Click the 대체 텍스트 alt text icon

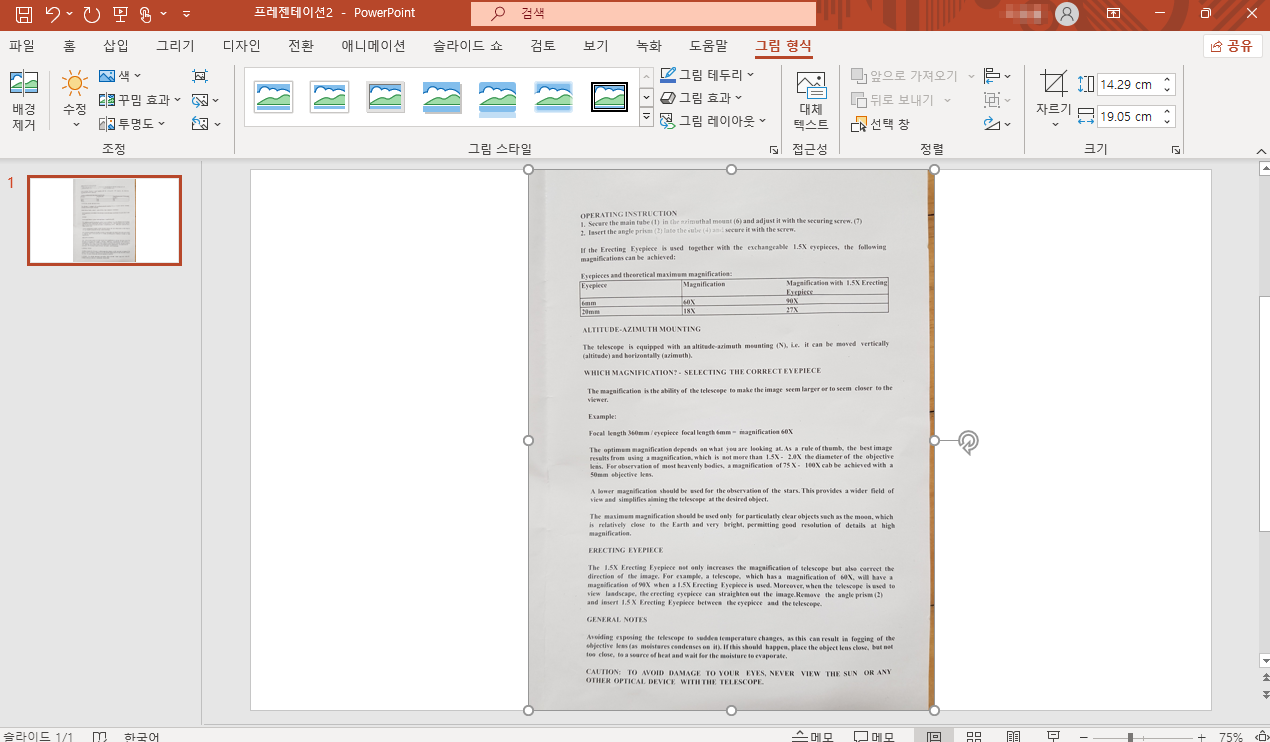tap(811, 102)
